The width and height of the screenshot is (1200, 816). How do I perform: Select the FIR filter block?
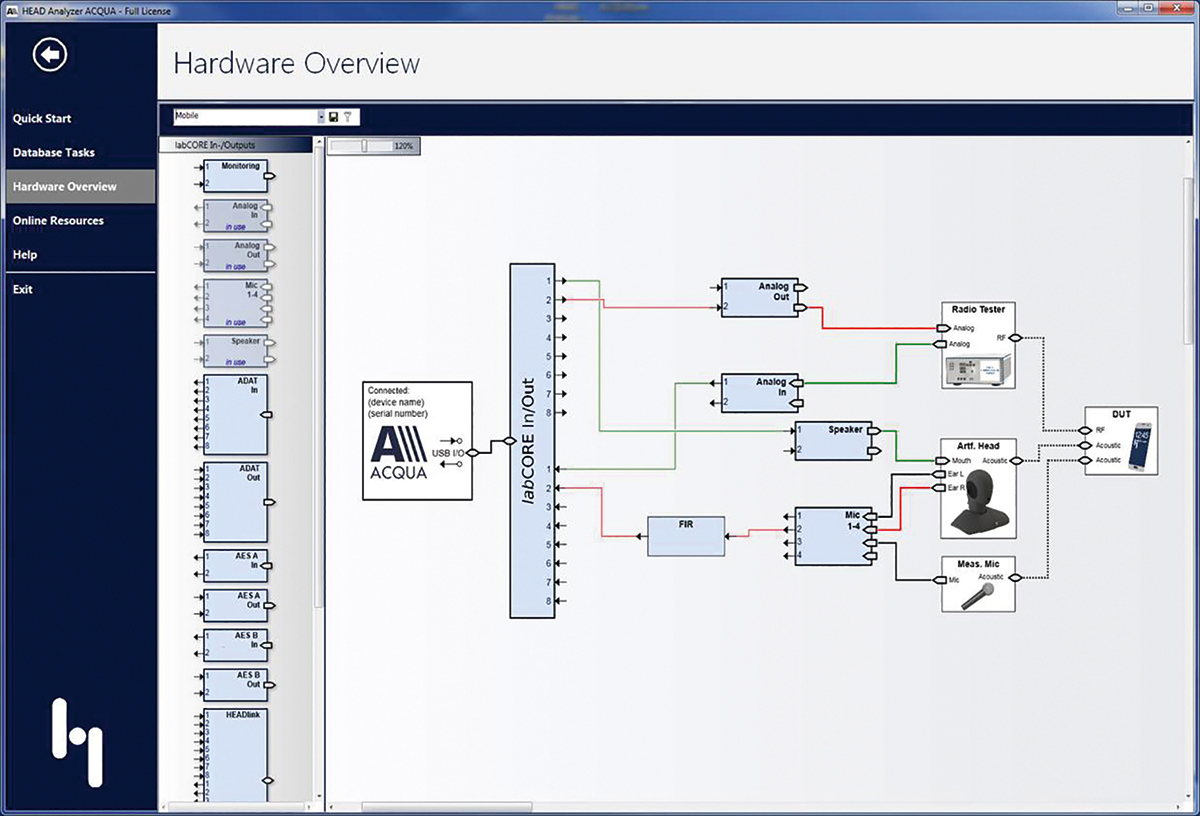[686, 537]
